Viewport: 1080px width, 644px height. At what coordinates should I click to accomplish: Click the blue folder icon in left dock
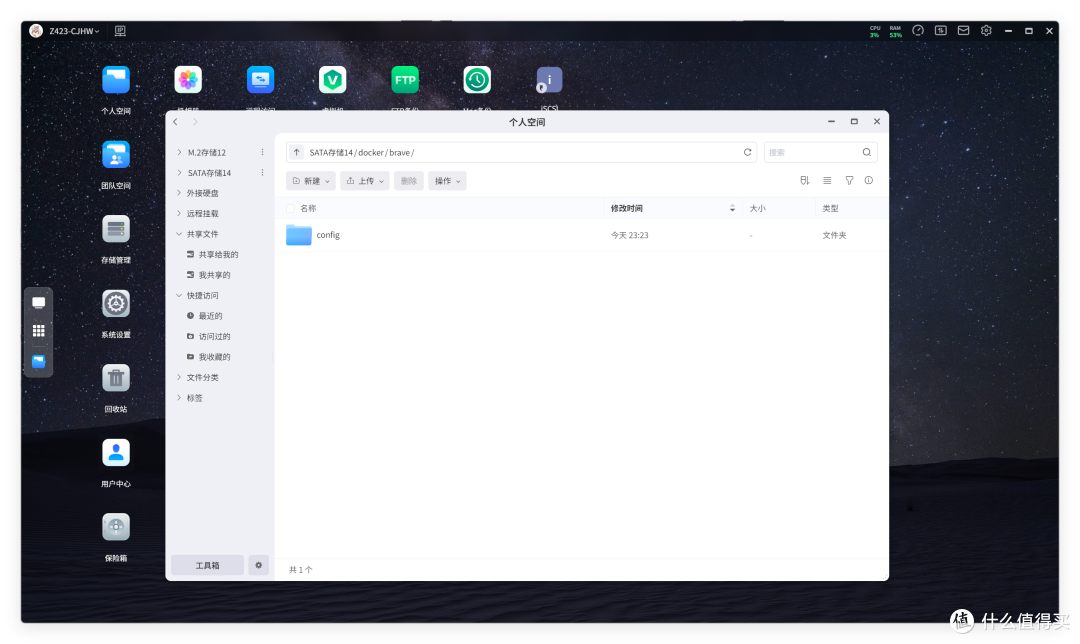click(39, 362)
